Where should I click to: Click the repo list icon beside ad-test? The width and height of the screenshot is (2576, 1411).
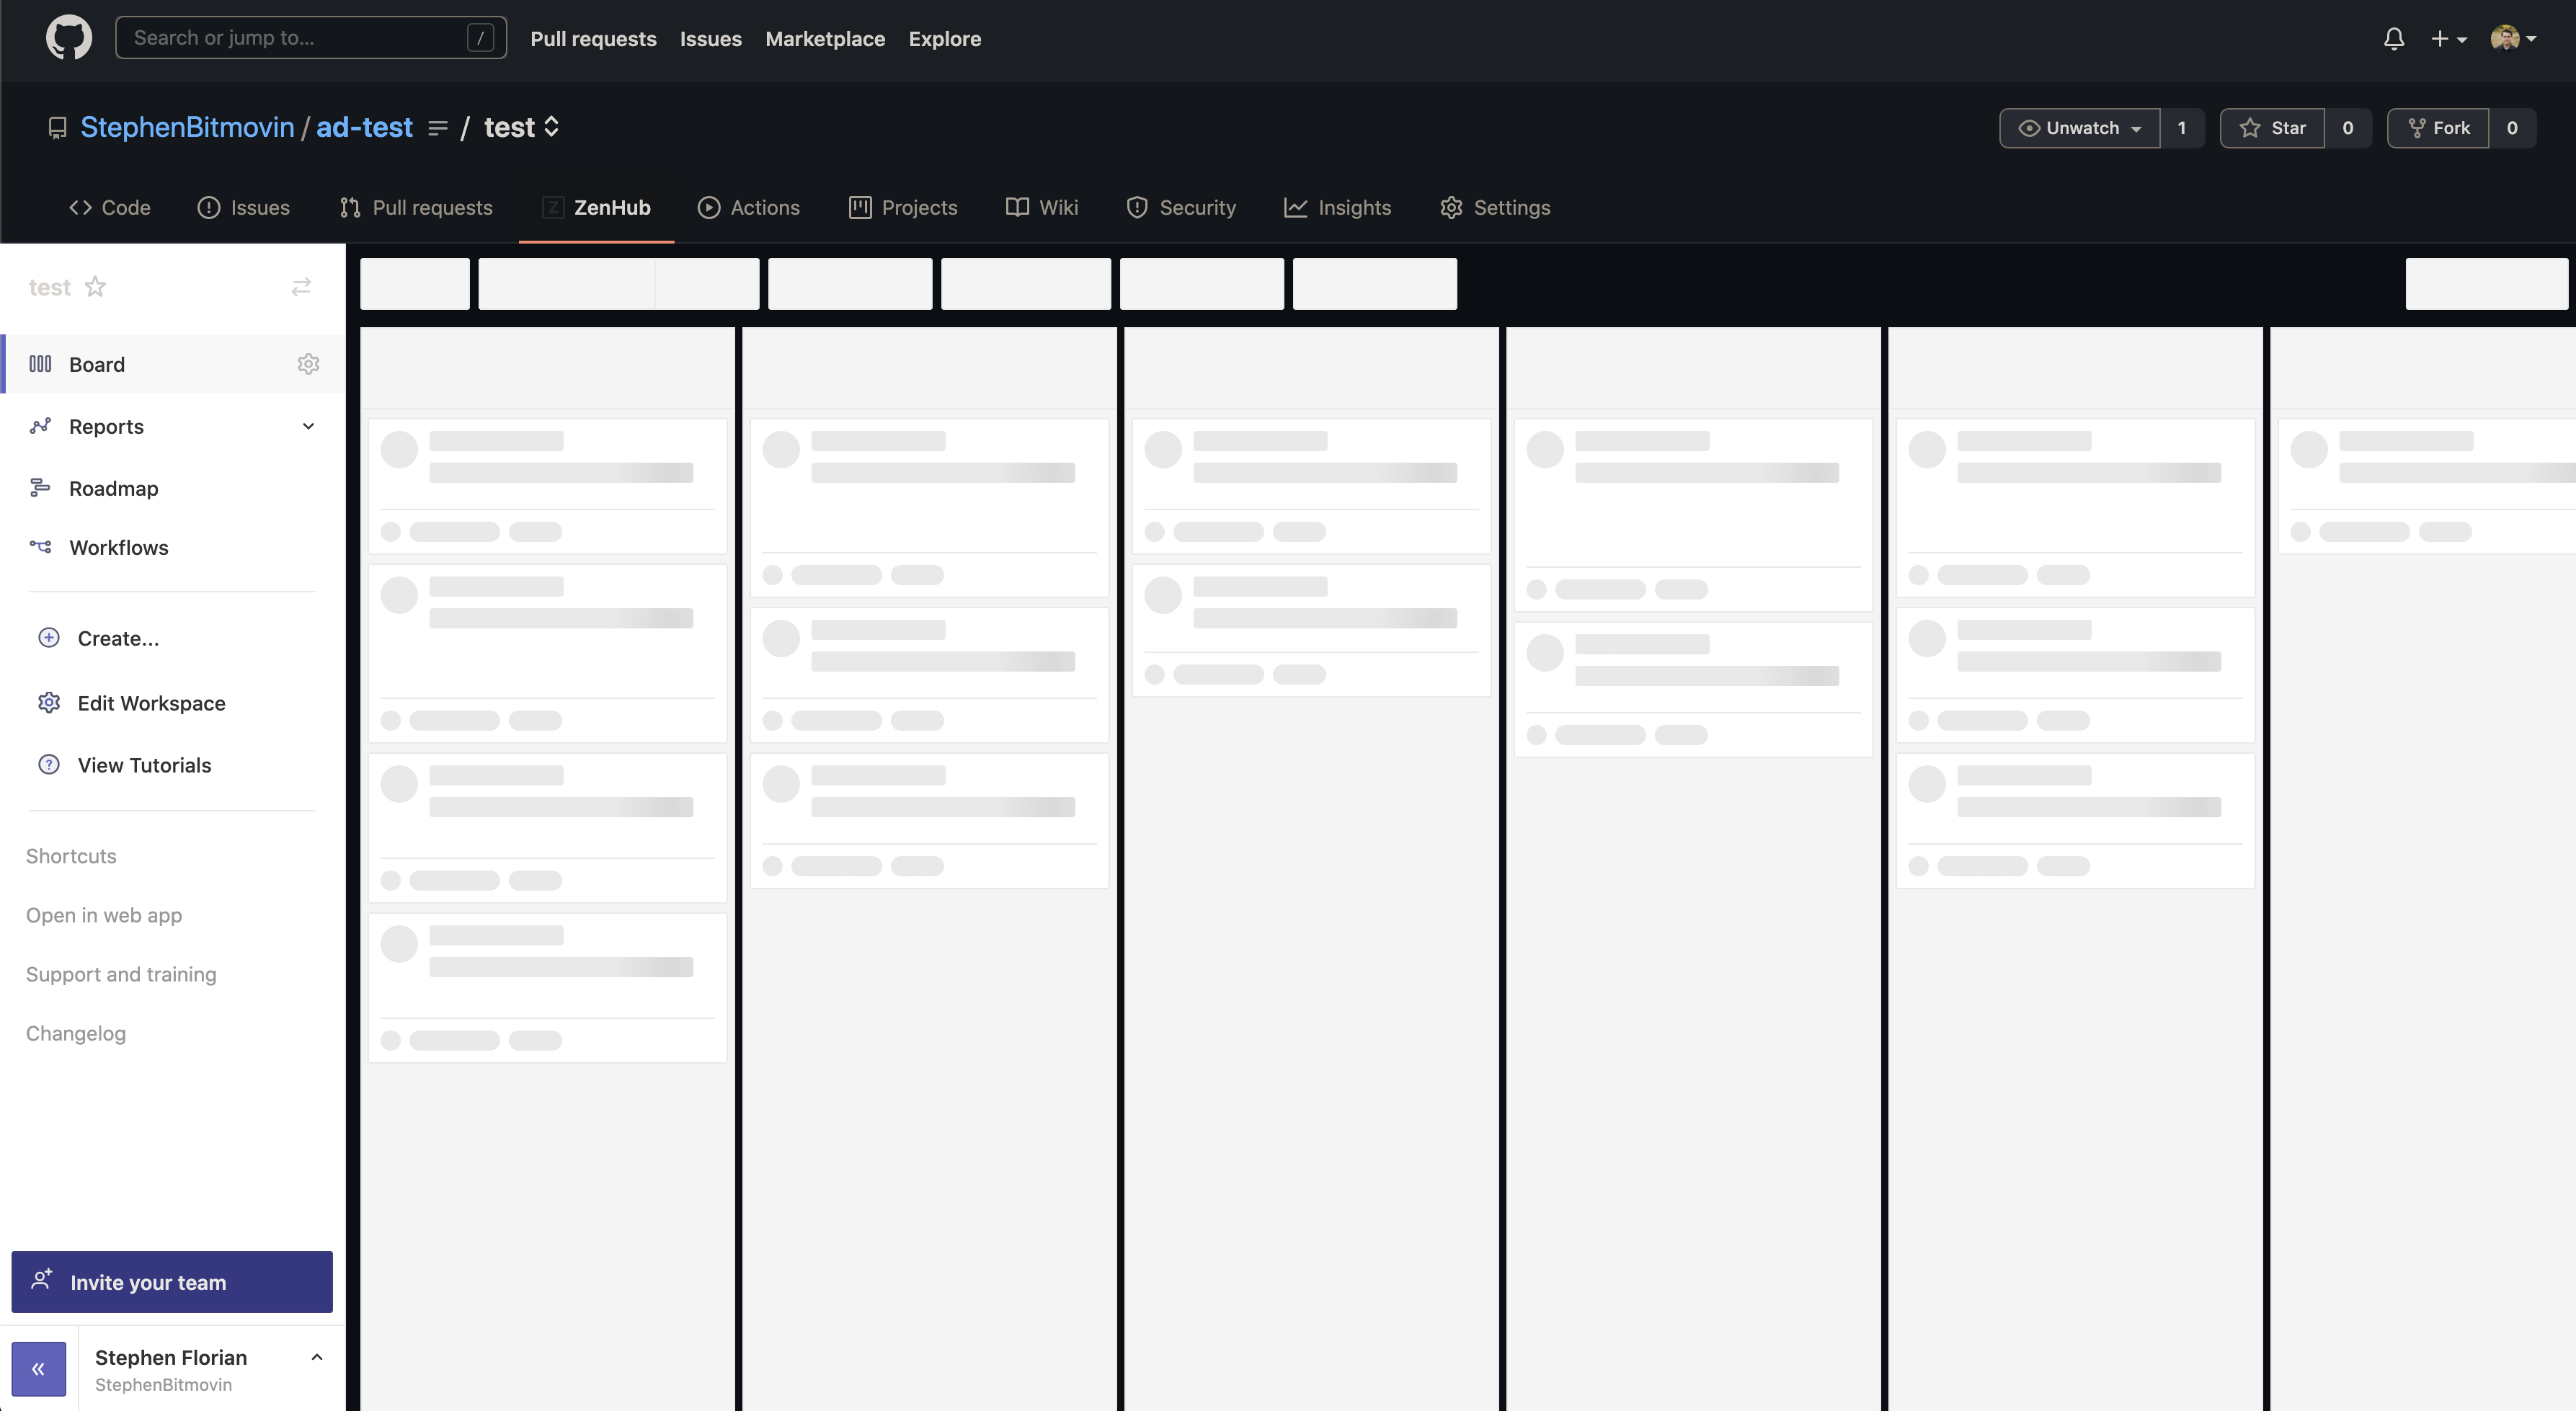437,128
